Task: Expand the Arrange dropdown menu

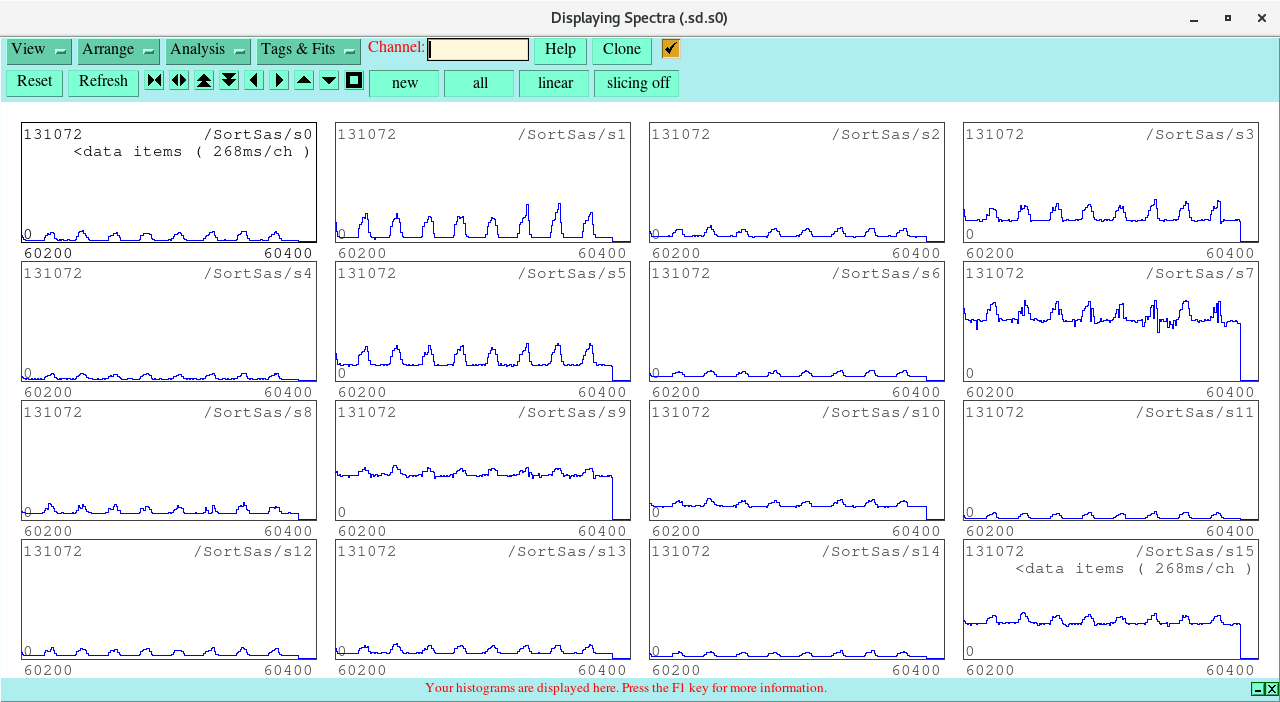Action: tap(118, 50)
